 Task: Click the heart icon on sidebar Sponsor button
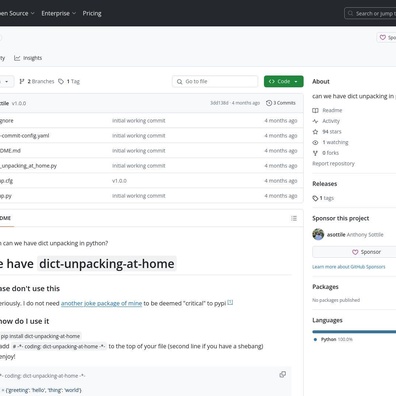(355, 252)
